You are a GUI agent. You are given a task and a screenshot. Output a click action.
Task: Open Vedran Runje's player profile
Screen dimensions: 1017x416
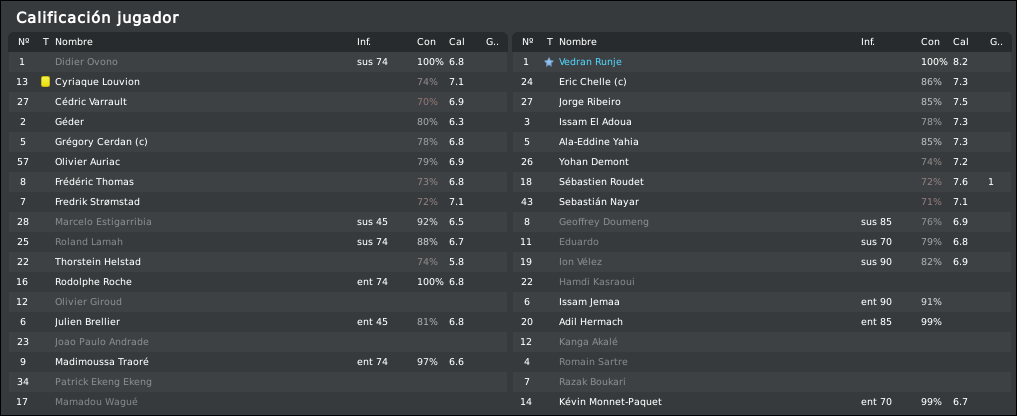(590, 62)
